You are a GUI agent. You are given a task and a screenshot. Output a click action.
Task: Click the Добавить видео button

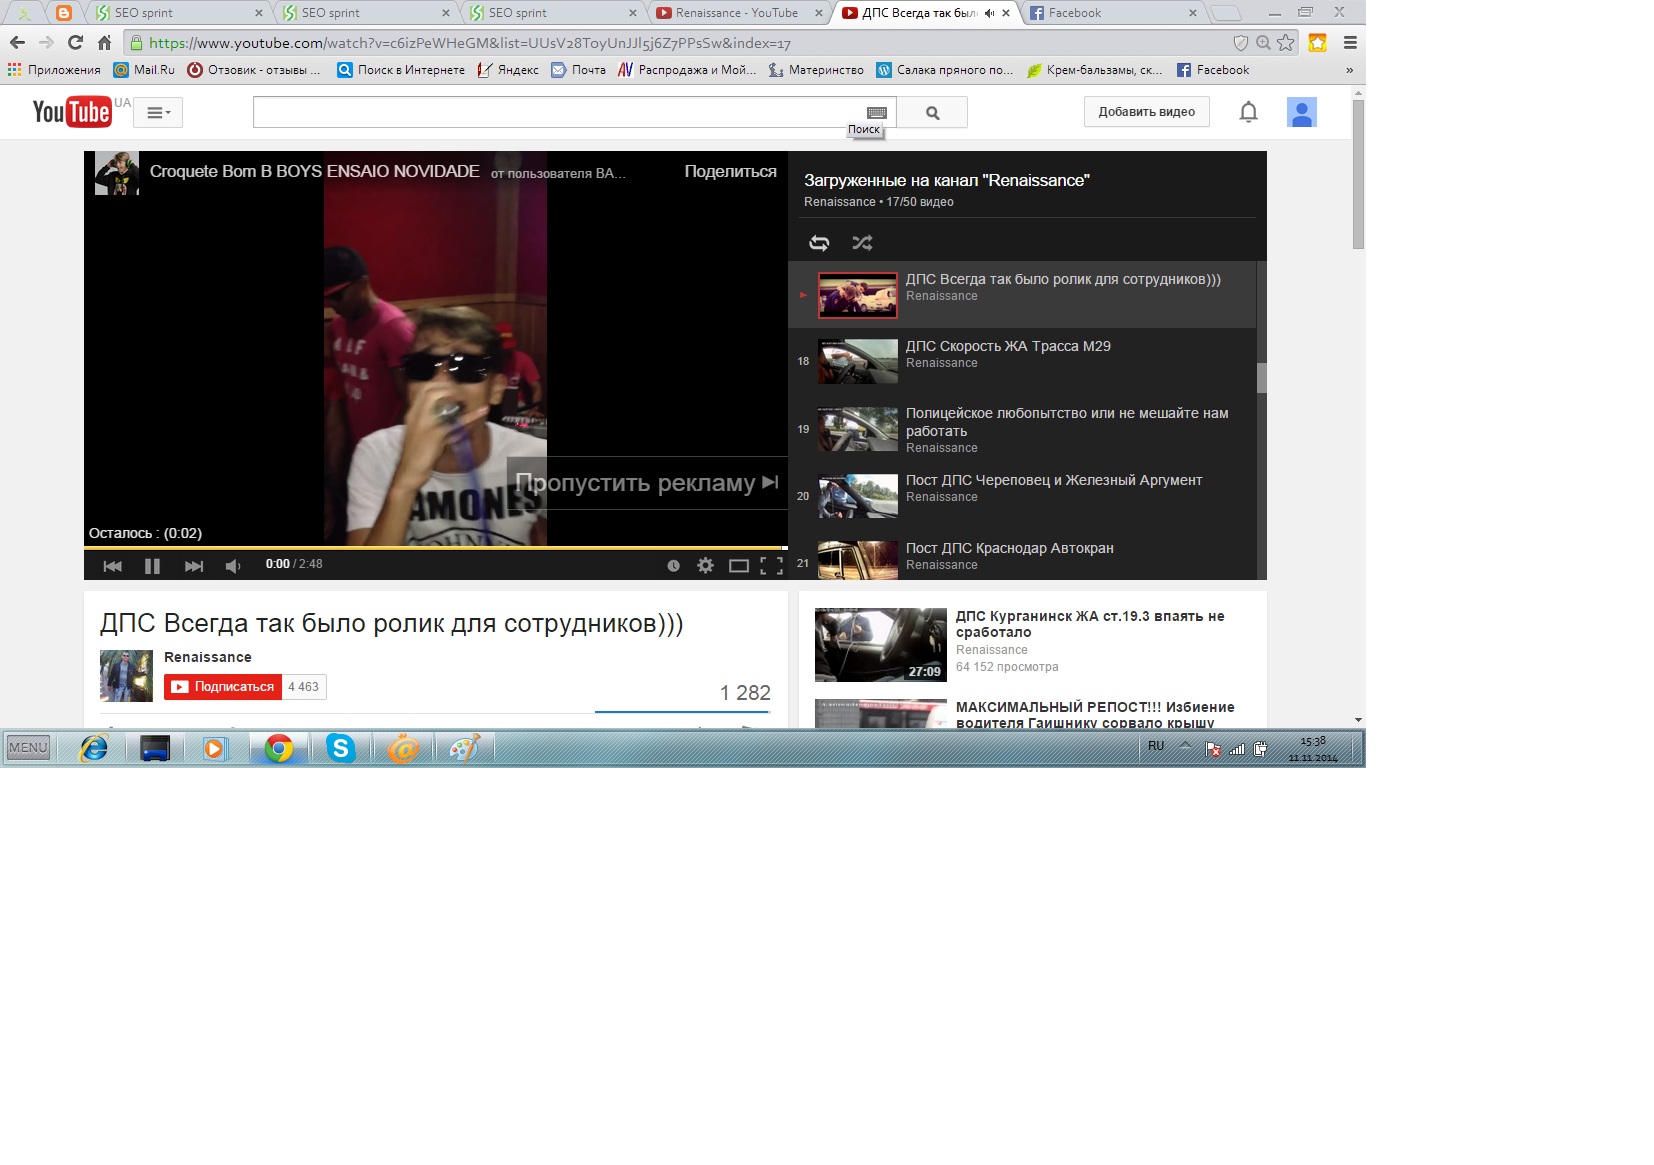point(1146,112)
